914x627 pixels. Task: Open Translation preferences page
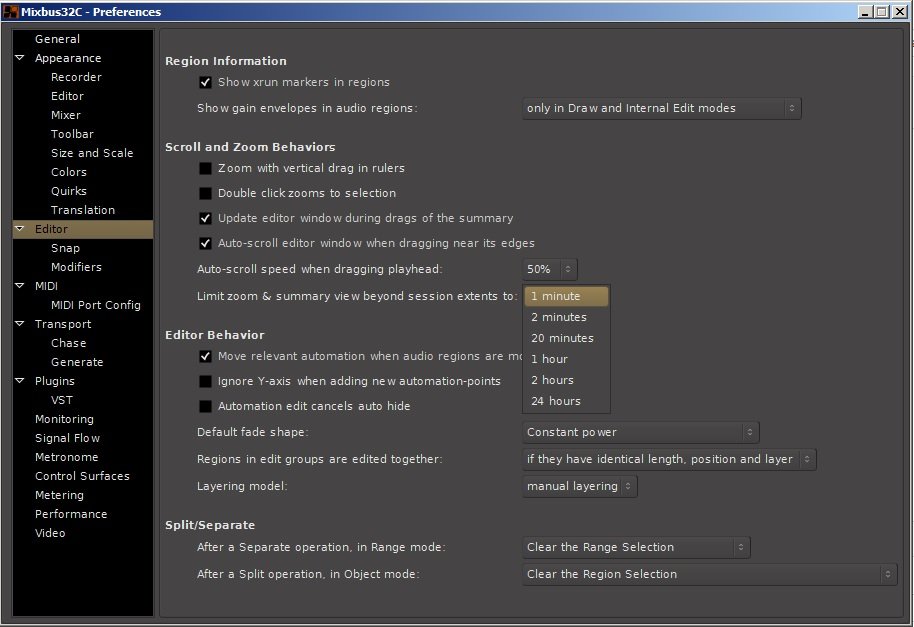[82, 210]
